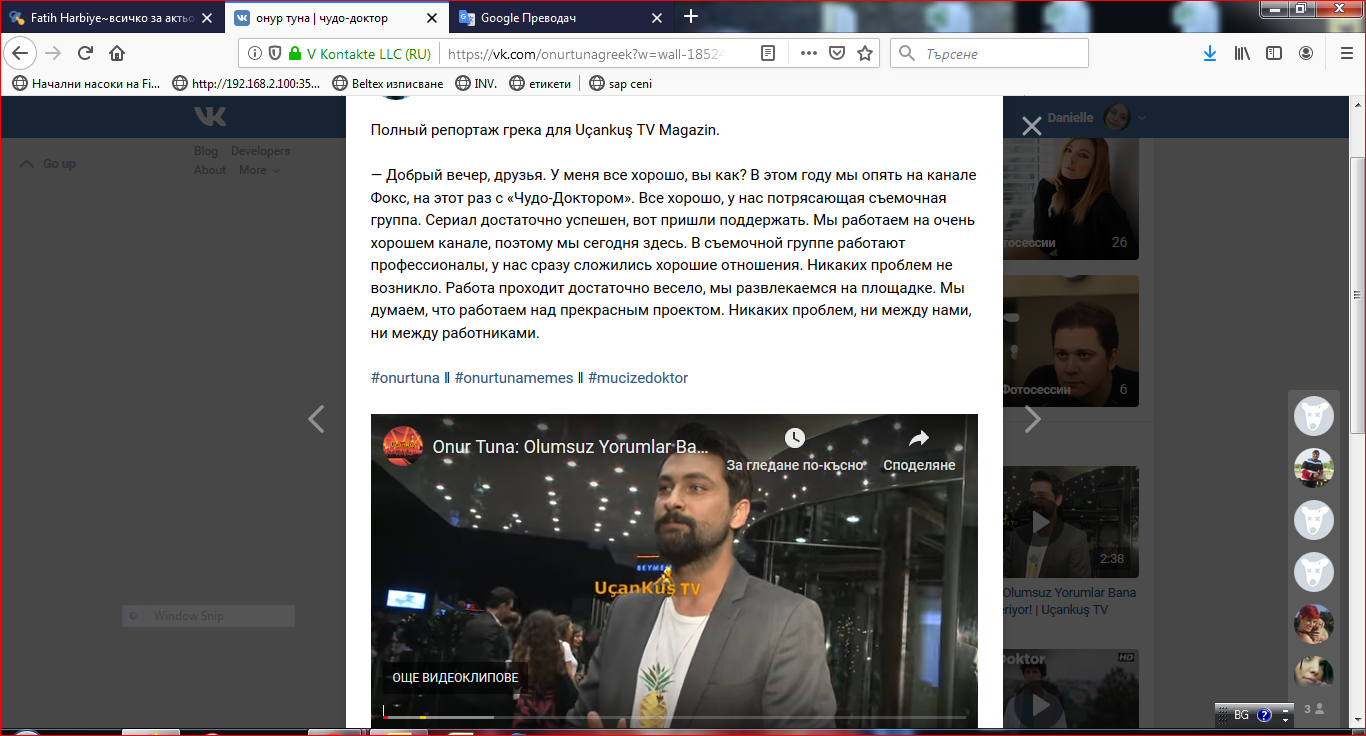Viewport: 1366px width, 736px height.
Task: Open Firefox downloads arrow icon
Action: [x=1209, y=53]
